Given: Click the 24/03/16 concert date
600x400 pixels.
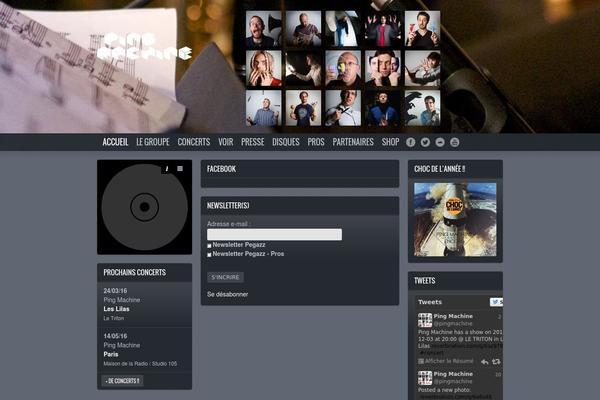Looking at the screenshot, I should pyautogui.click(x=115, y=291).
